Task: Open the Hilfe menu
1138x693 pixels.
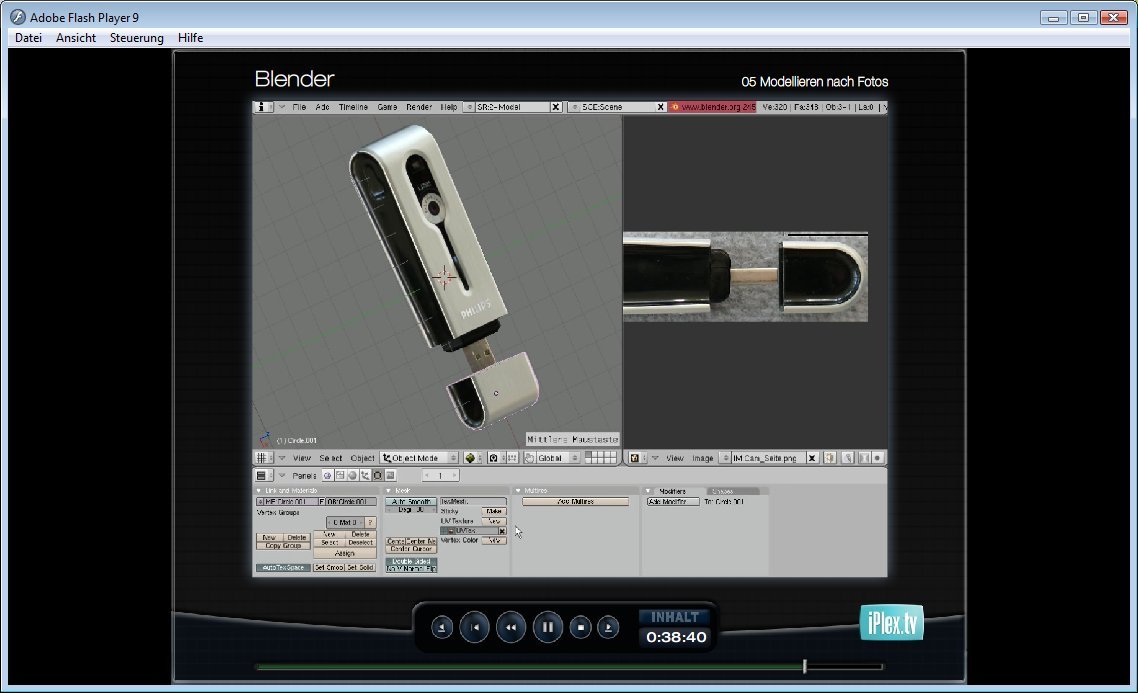Action: tap(190, 38)
